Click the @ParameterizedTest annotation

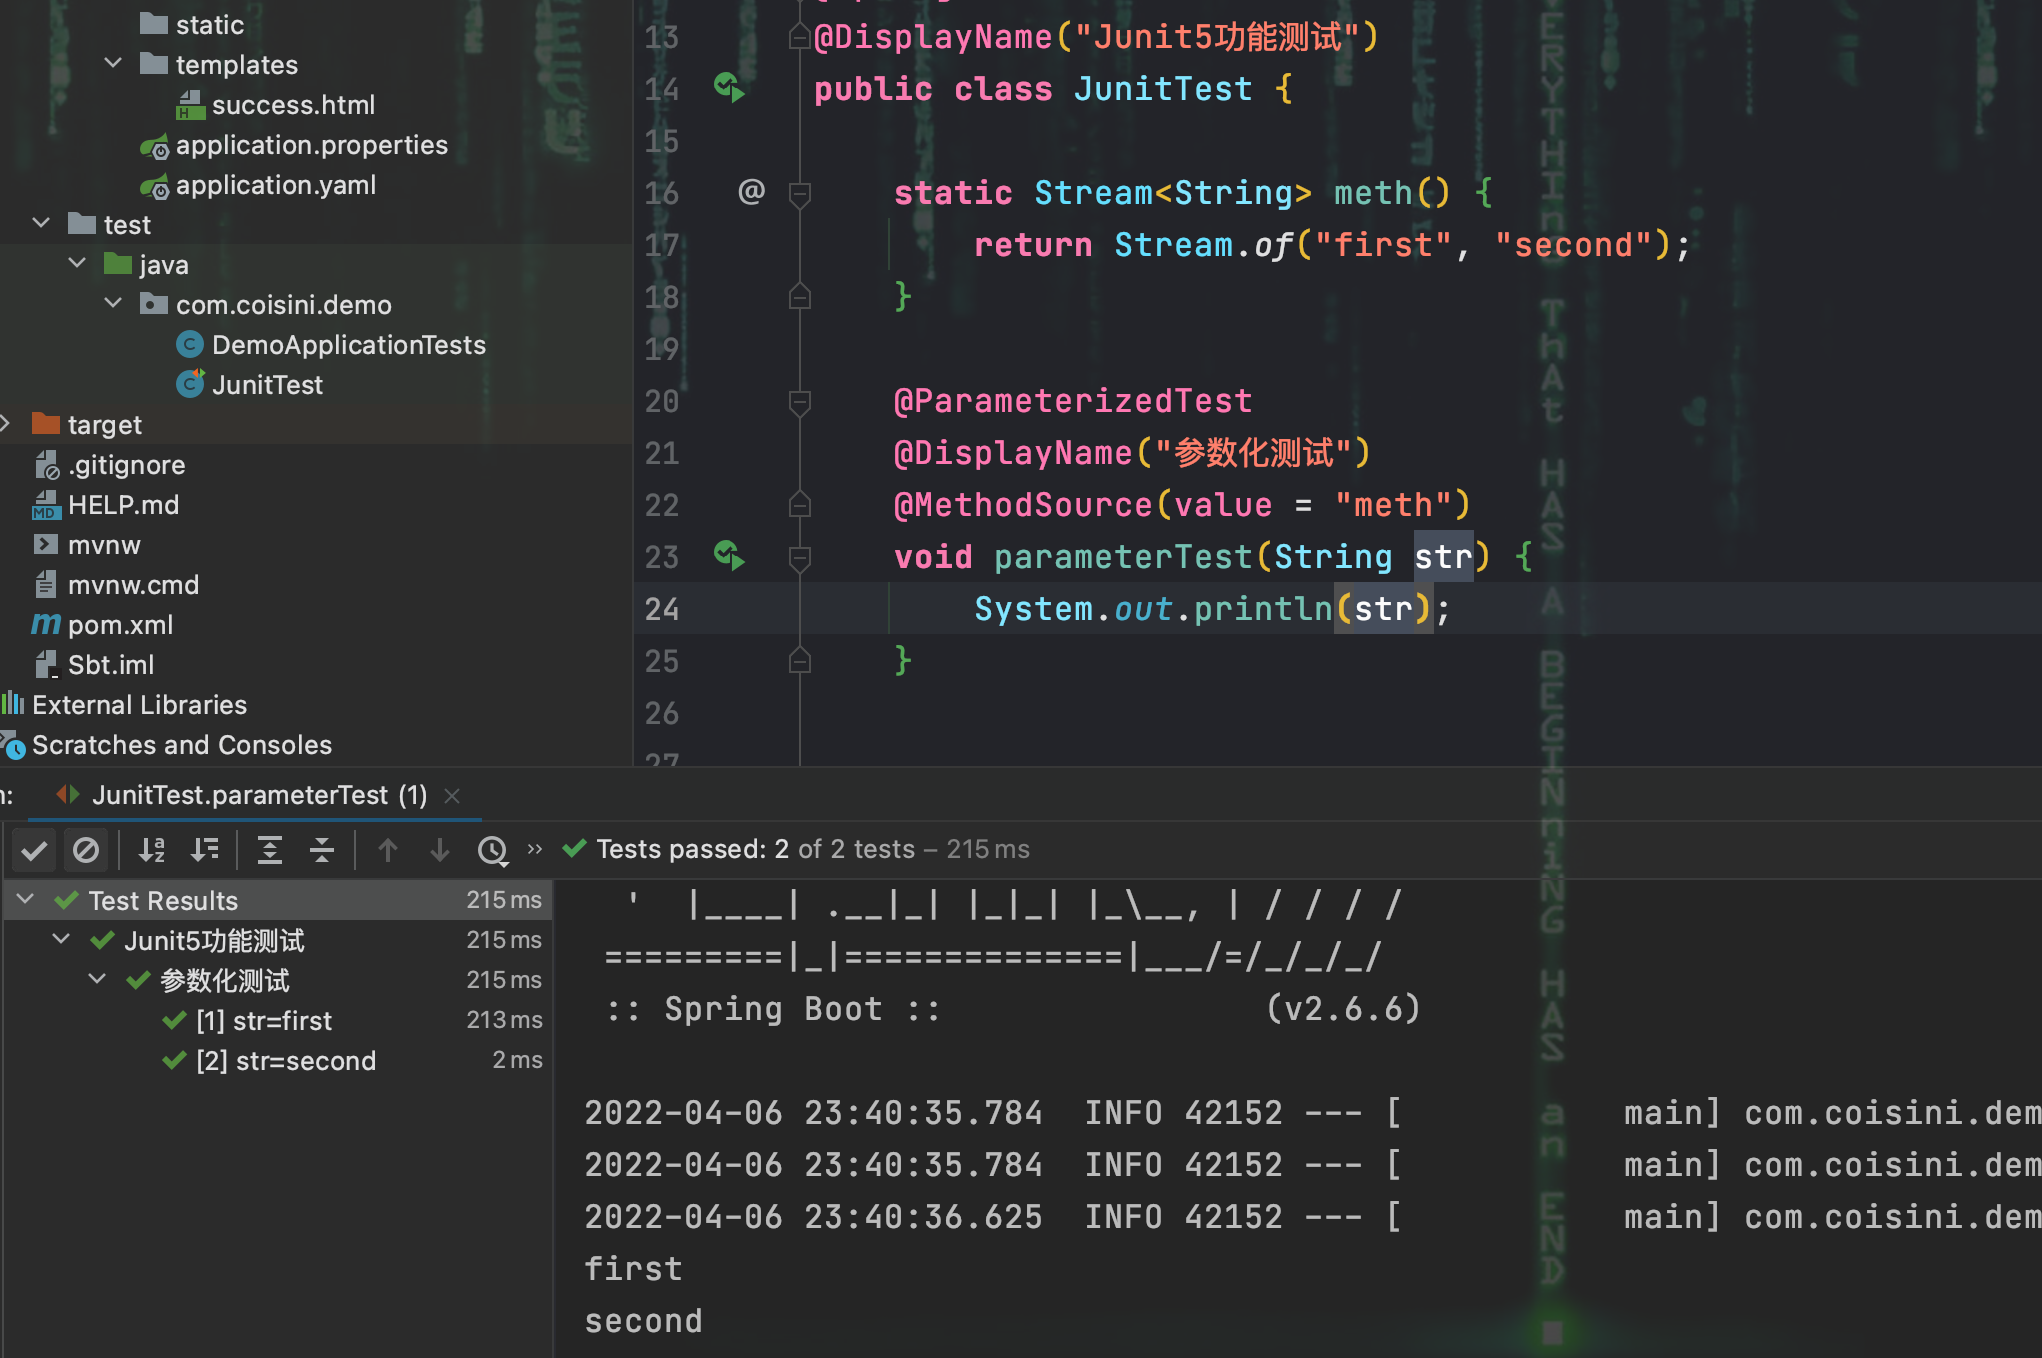point(1072,401)
